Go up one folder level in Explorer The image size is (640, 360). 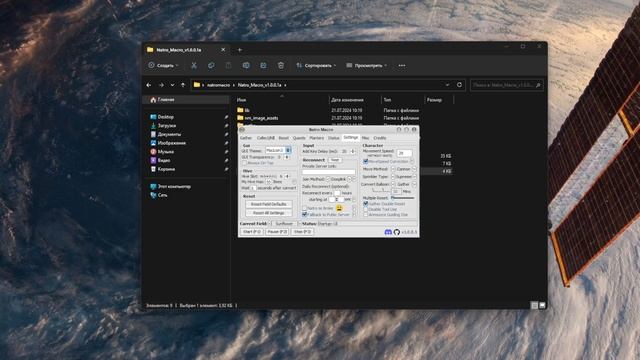point(183,85)
